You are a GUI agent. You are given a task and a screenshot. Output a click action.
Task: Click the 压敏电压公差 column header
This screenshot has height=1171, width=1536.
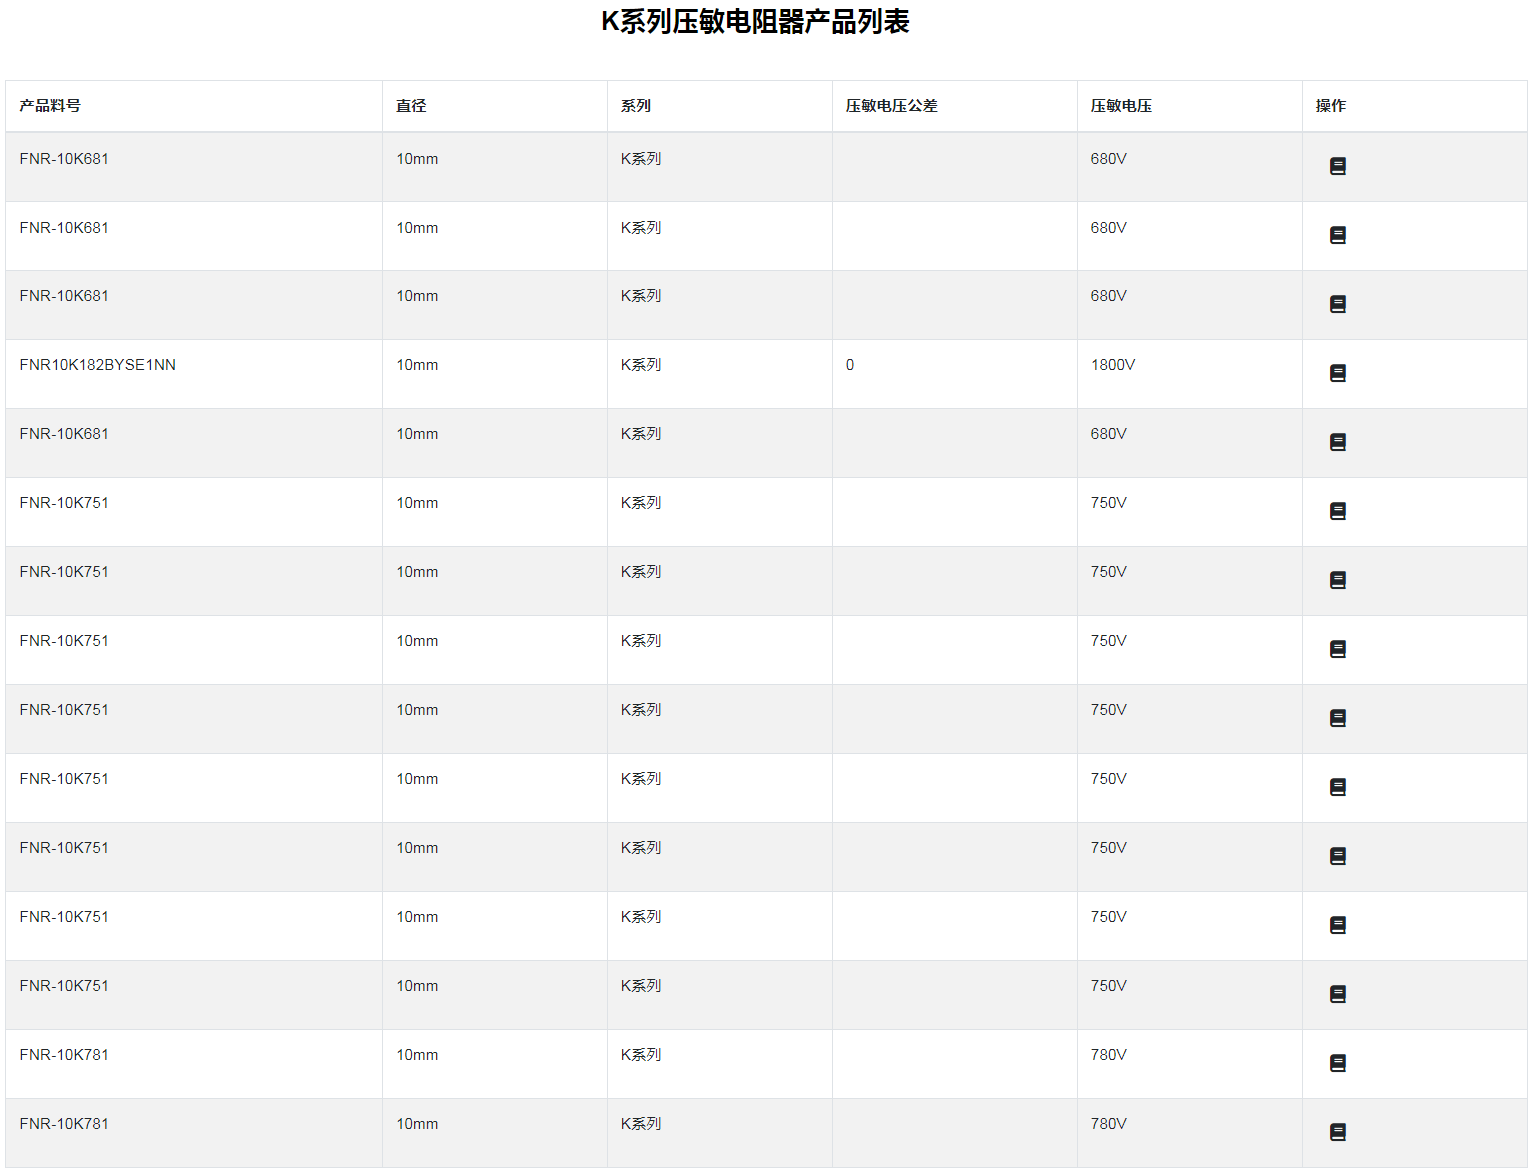click(x=891, y=106)
